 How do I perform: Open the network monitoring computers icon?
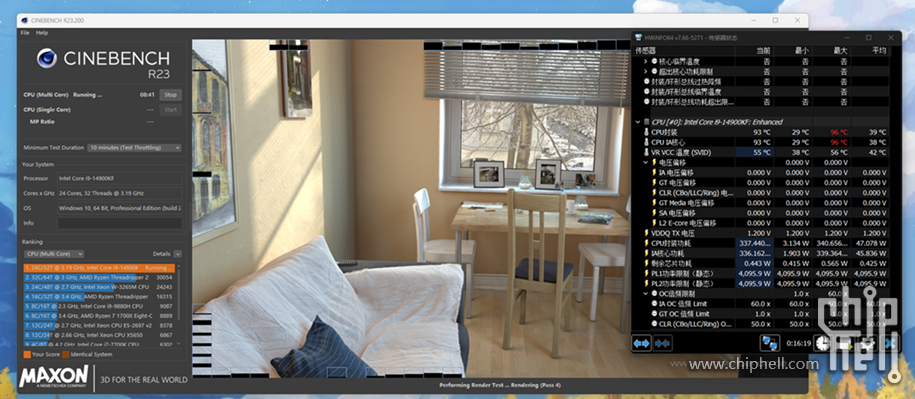click(x=770, y=344)
